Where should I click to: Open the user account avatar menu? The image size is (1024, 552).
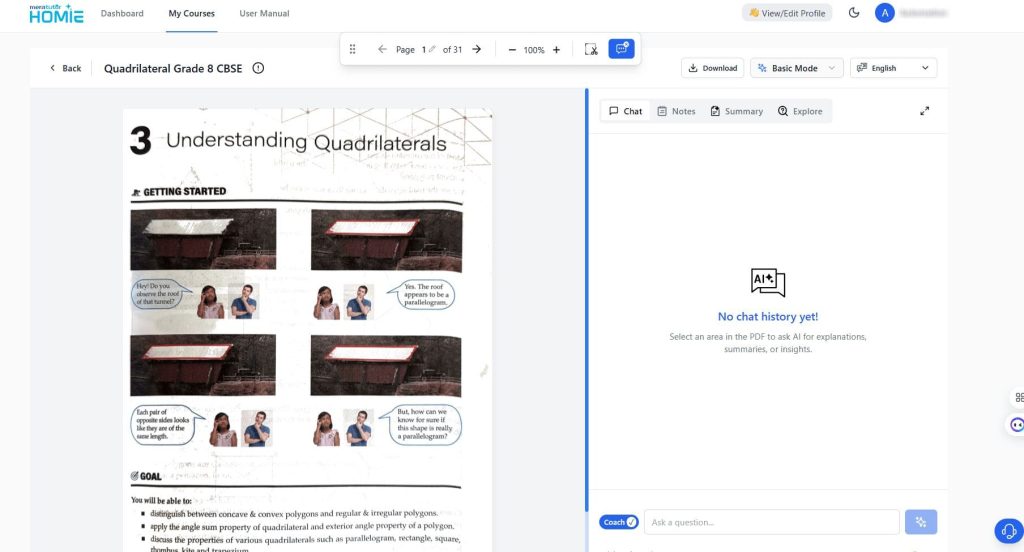pos(884,13)
